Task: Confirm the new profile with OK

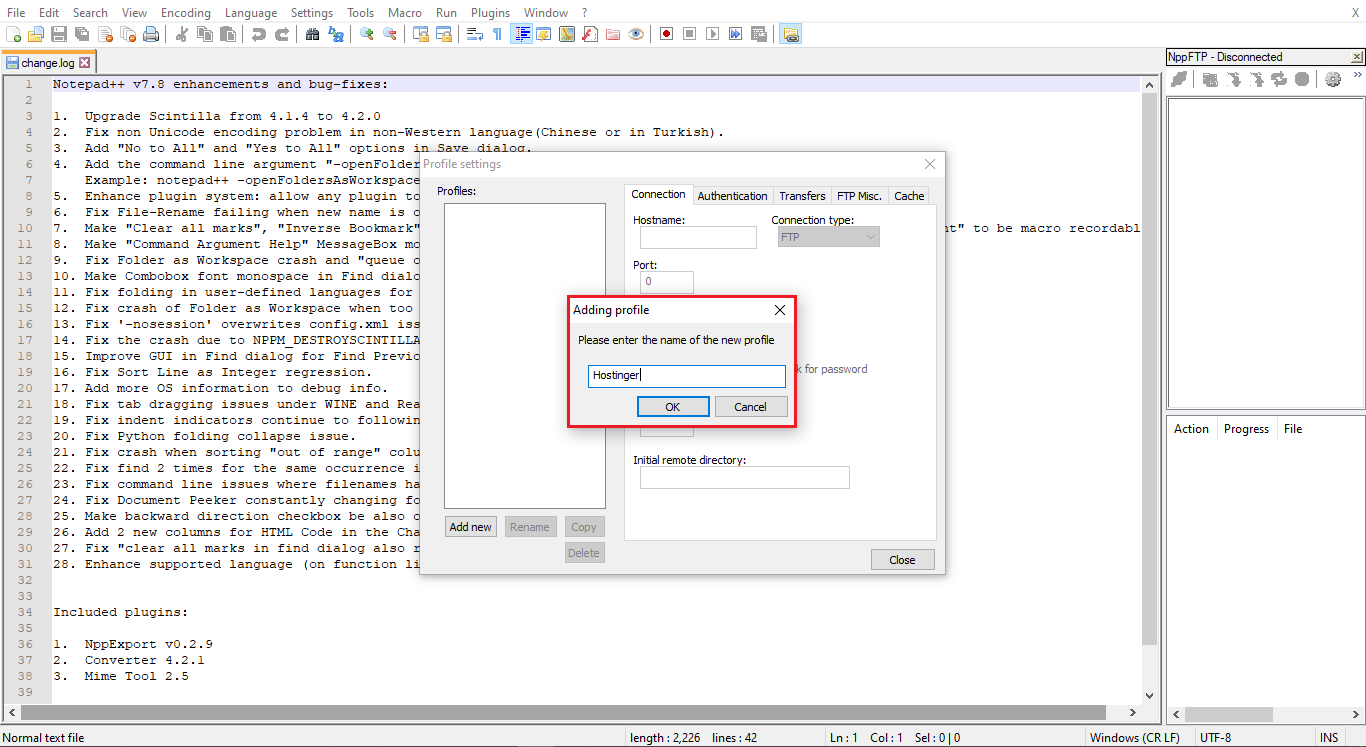Action: tap(672, 406)
